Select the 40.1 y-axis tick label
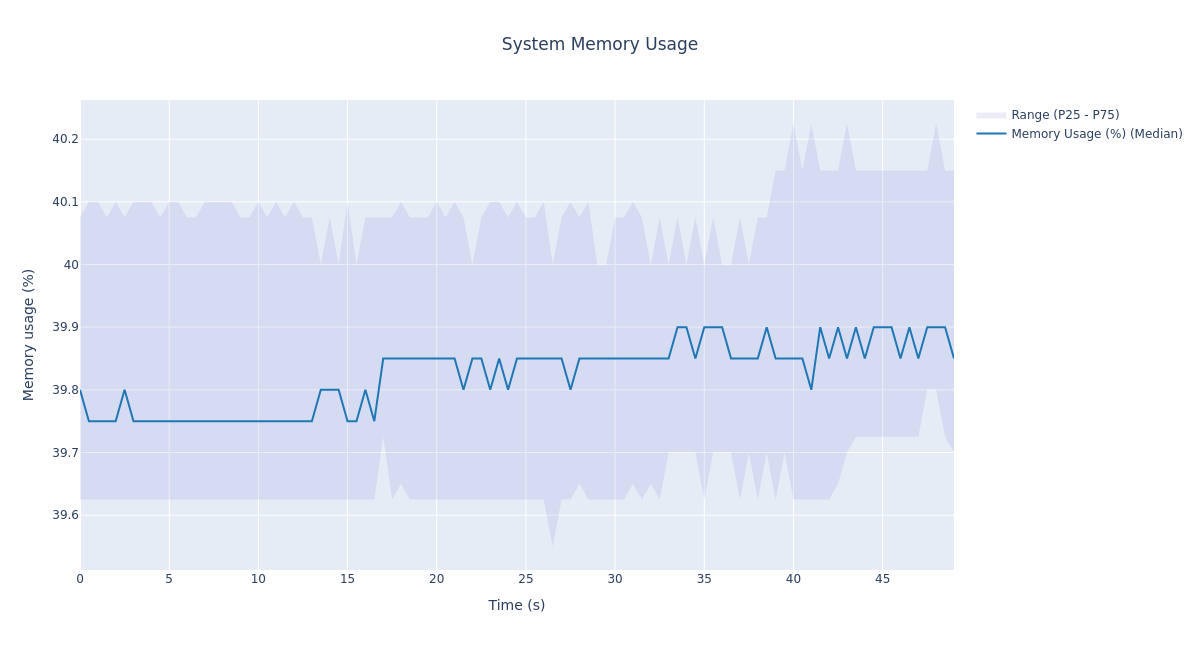The width and height of the screenshot is (1200, 650). click(x=65, y=202)
